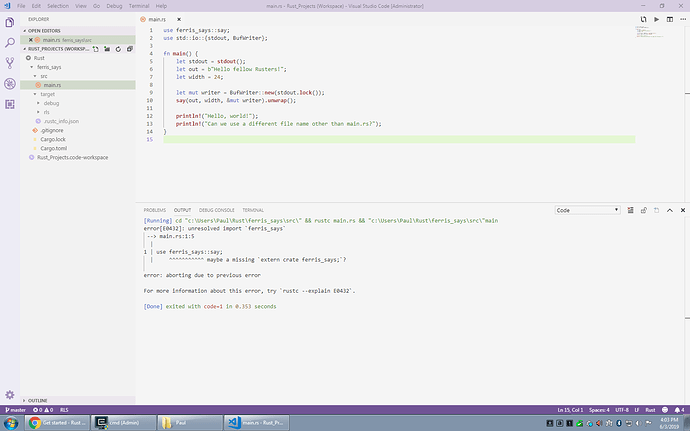Open the output channel dropdown showing Code

587,210
